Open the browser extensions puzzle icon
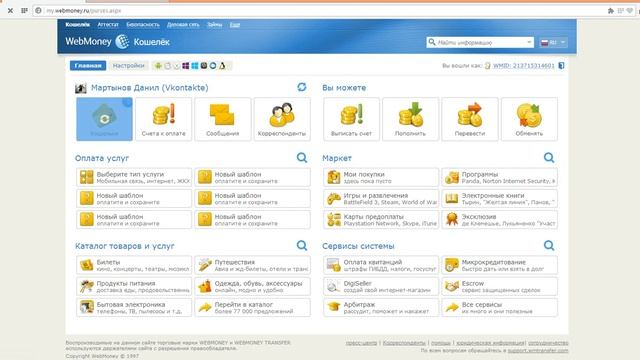640x360 pixels. coord(611,11)
